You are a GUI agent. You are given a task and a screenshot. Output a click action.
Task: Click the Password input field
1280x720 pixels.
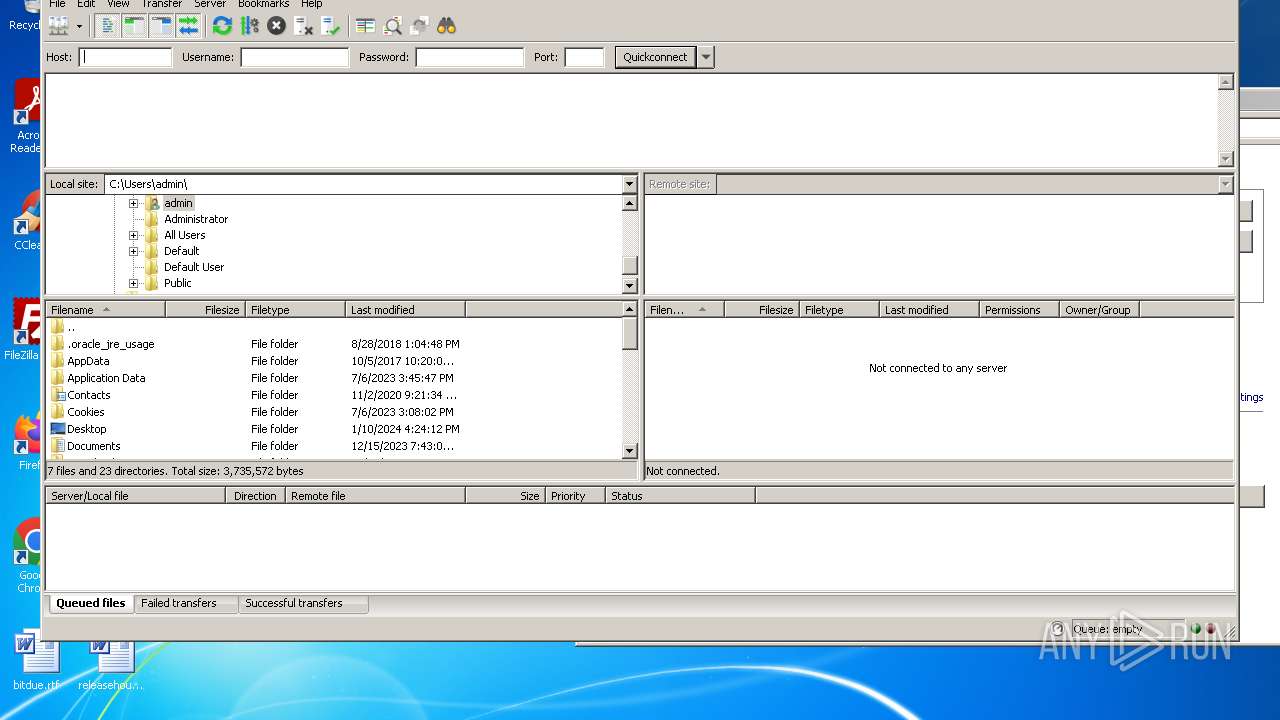(469, 57)
